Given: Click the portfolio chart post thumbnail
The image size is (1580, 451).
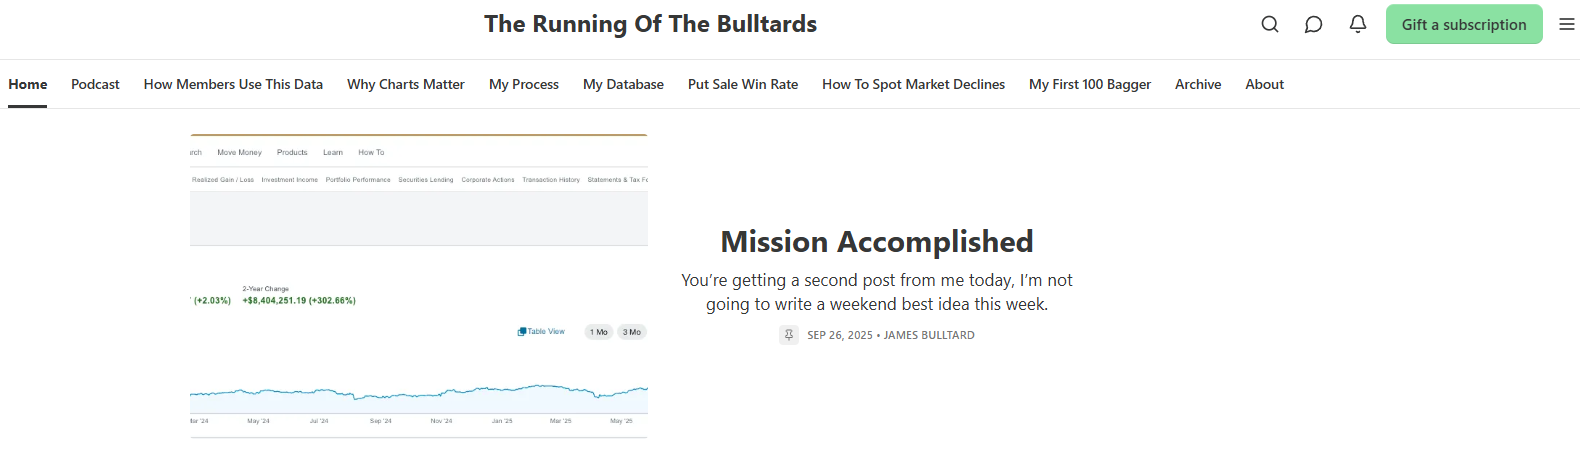Looking at the screenshot, I should coord(419,286).
